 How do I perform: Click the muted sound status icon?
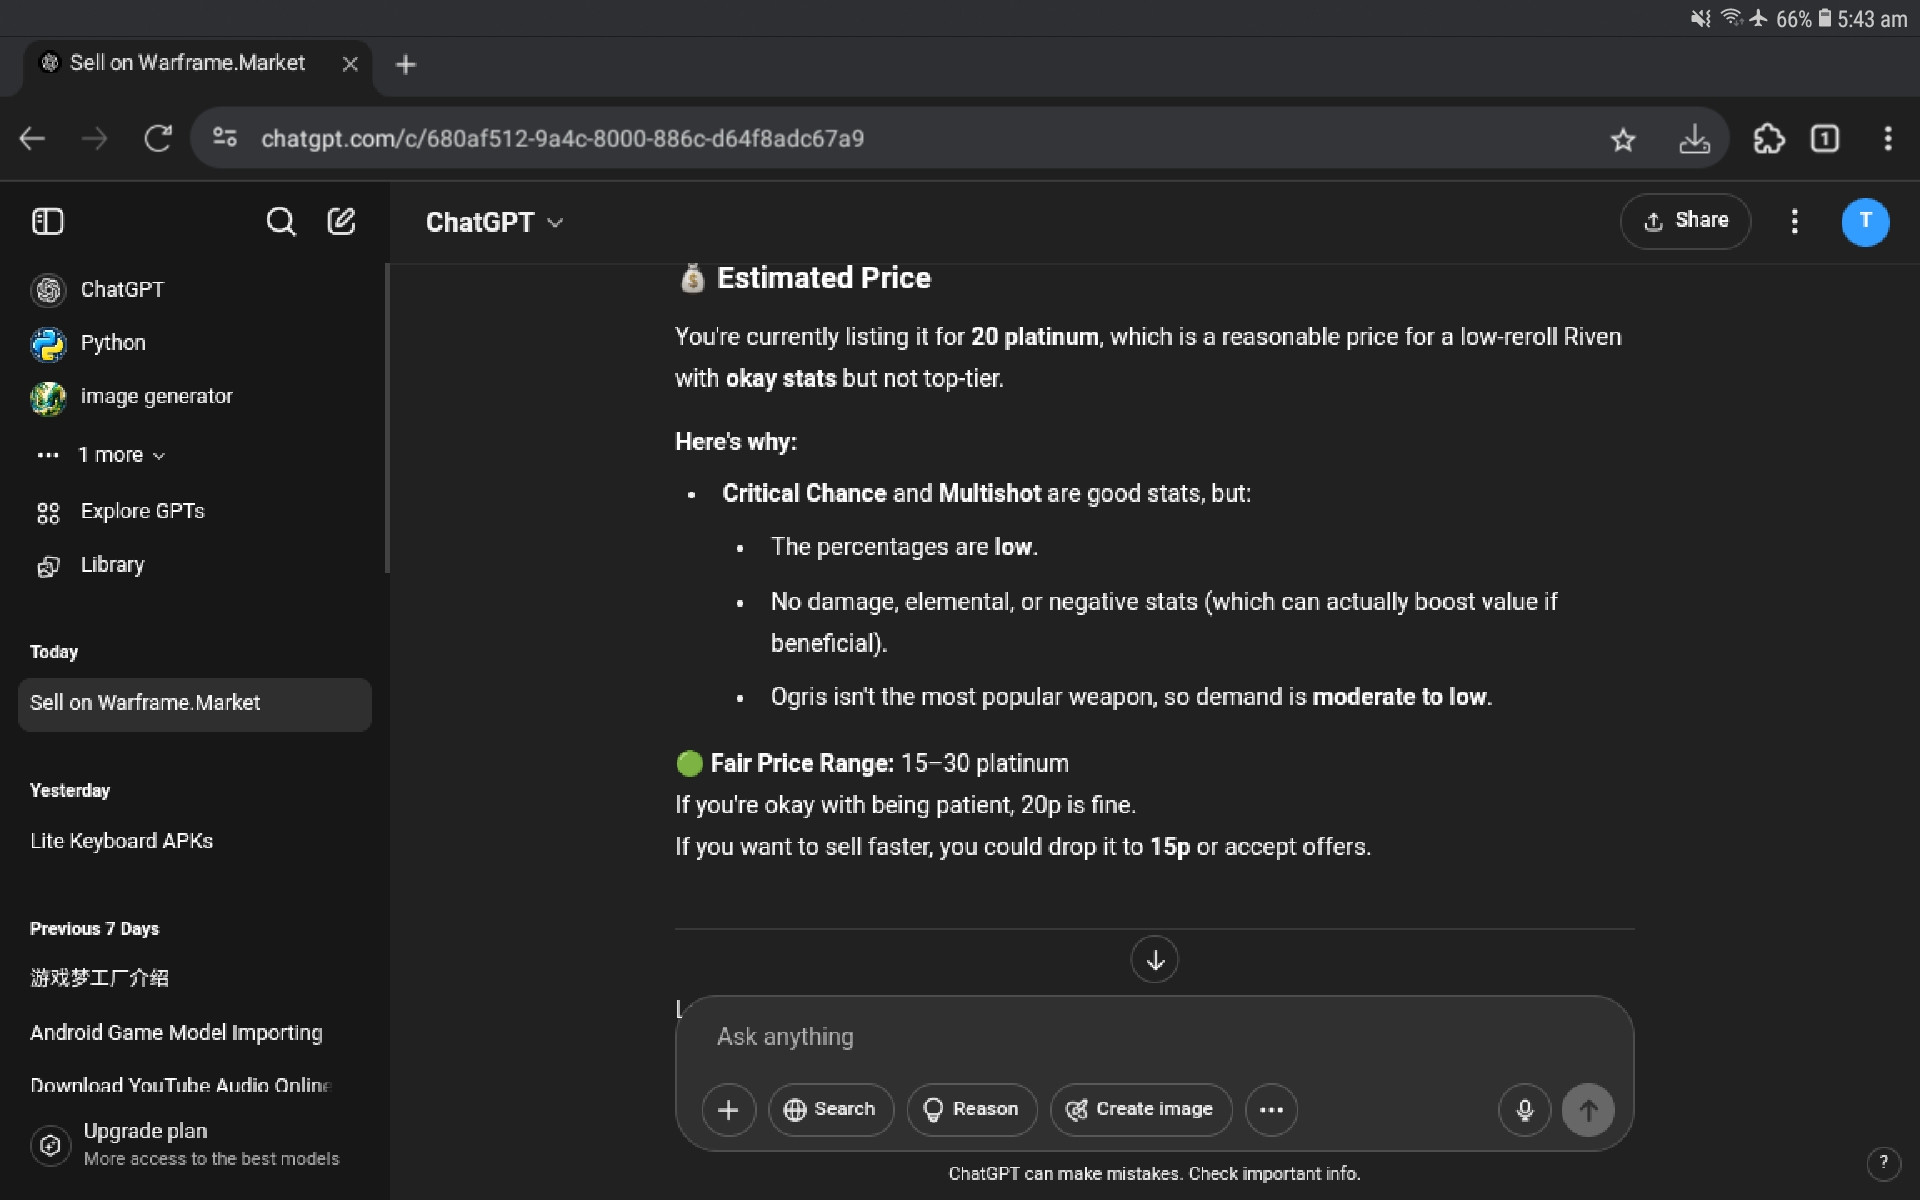click(x=1700, y=19)
